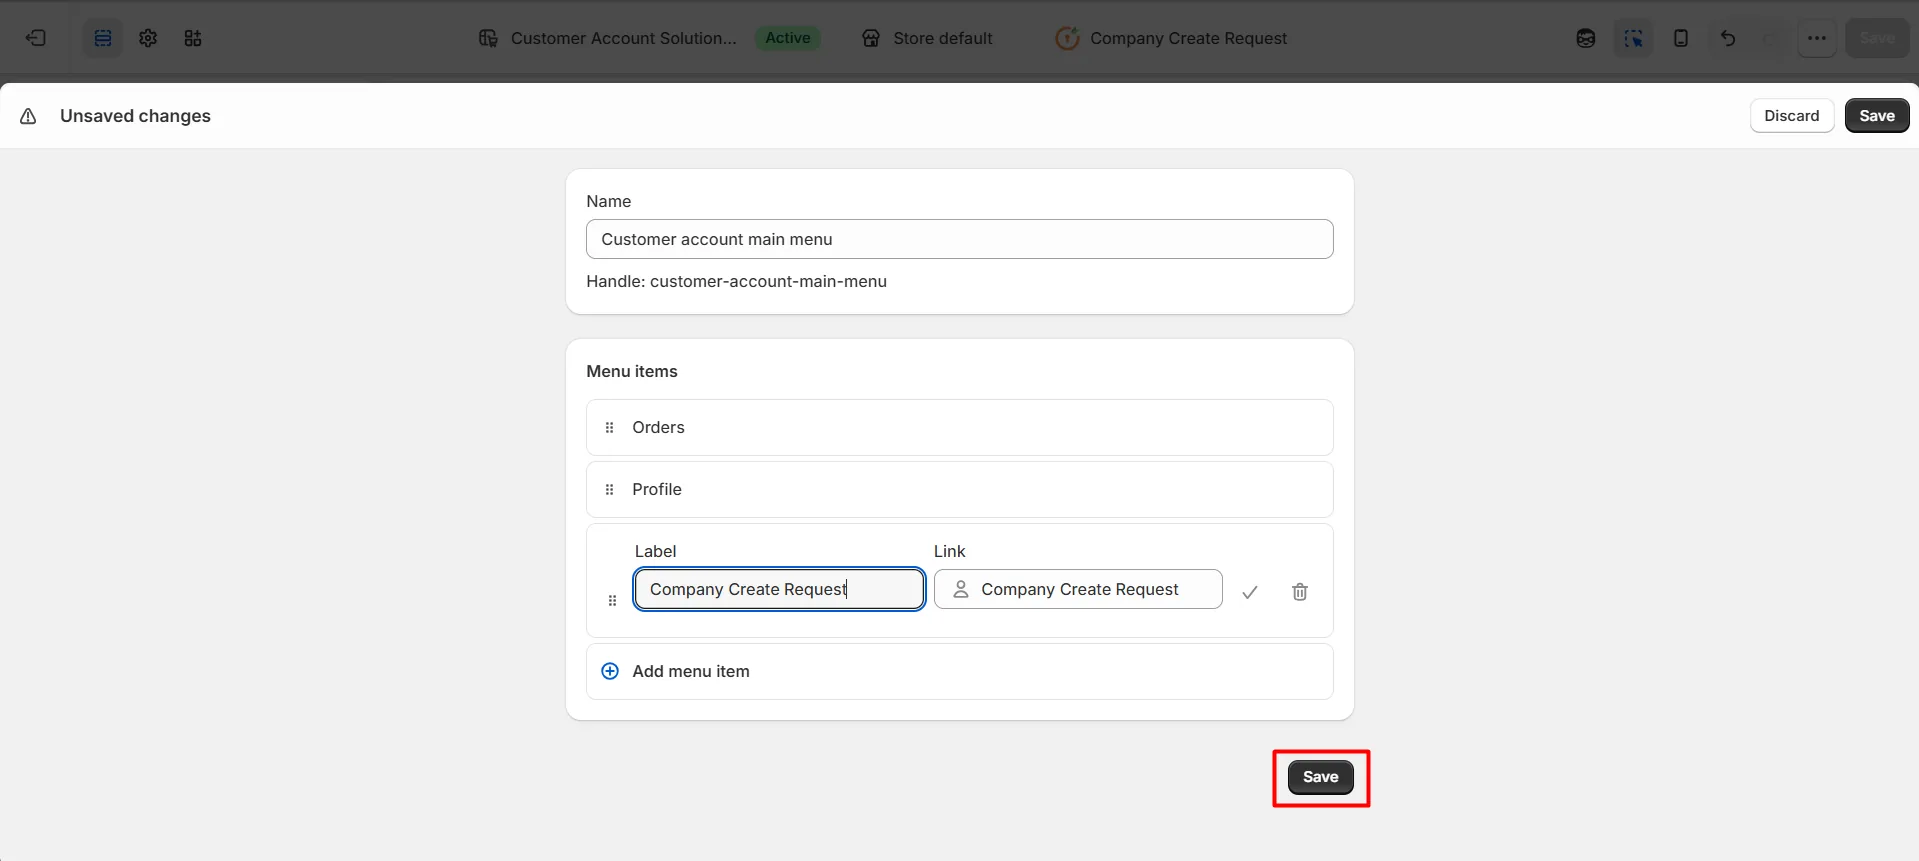Image resolution: width=1919 pixels, height=861 pixels.
Task: Click drag handle icon beside Orders
Action: (x=610, y=427)
